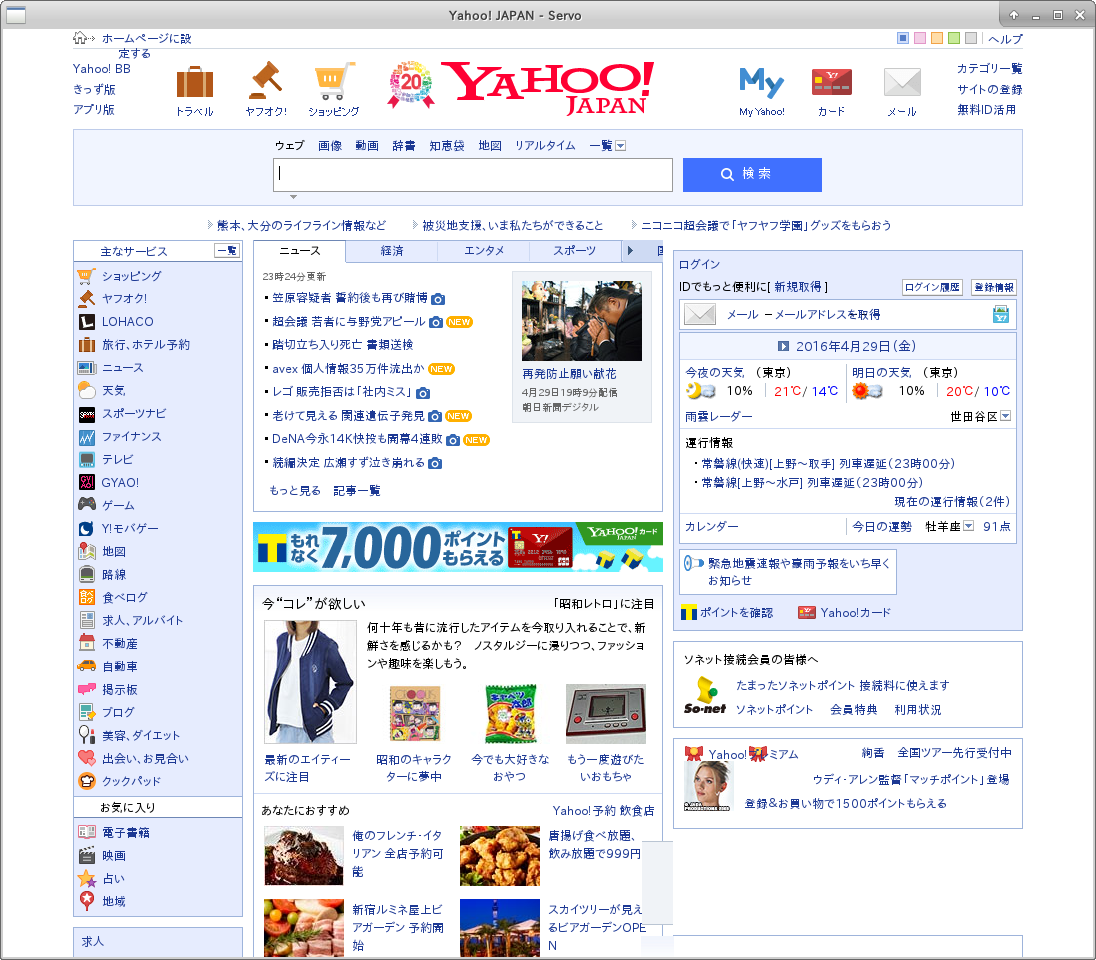1096x960 pixels.
Task: Open the 世田谷区 location dropdown
Action: point(1005,416)
